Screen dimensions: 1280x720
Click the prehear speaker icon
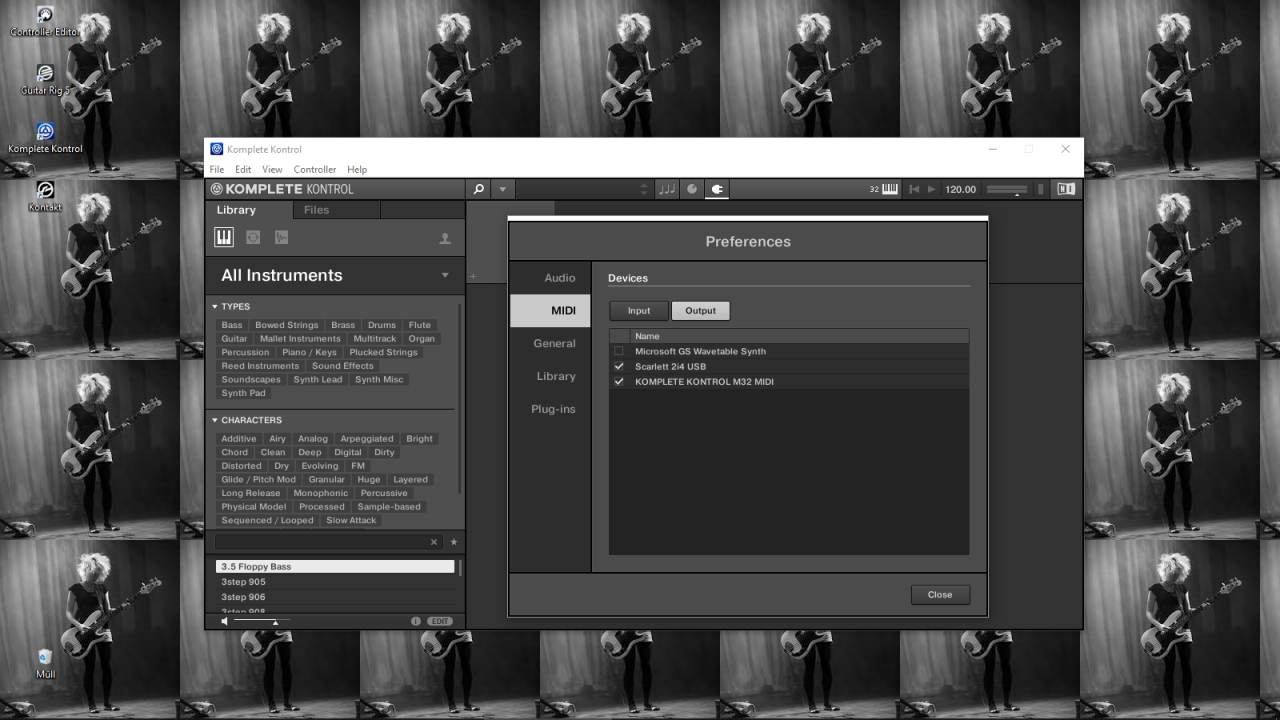coord(224,621)
